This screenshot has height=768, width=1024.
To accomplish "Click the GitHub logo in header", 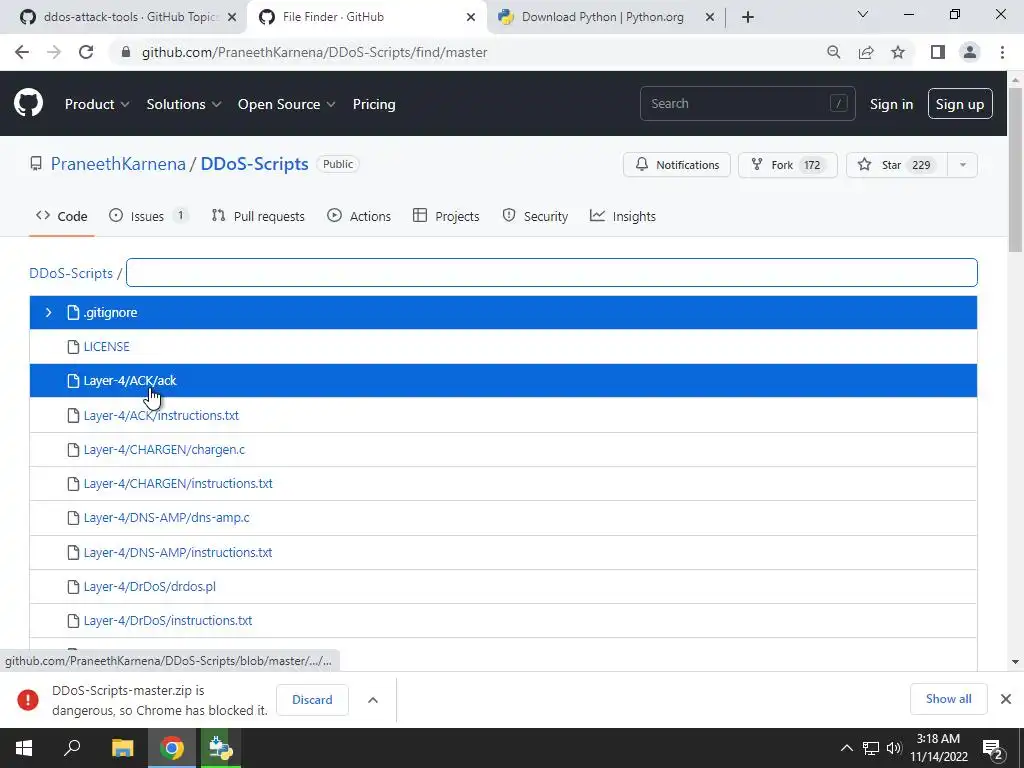I will pos(29,103).
